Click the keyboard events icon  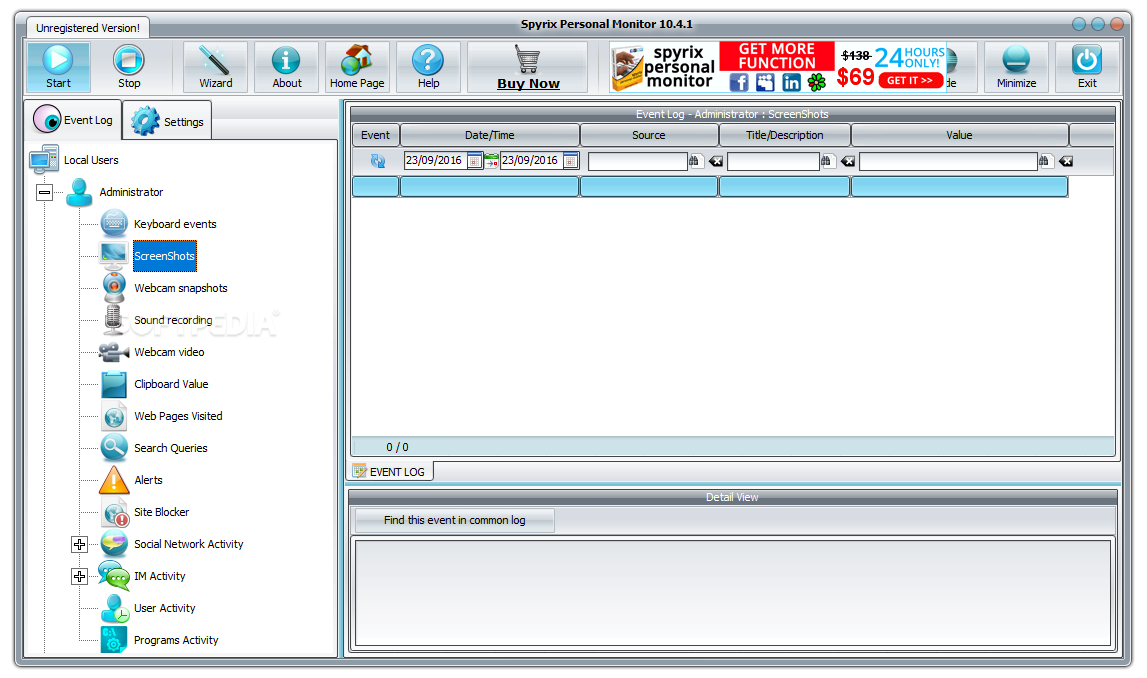tap(114, 224)
